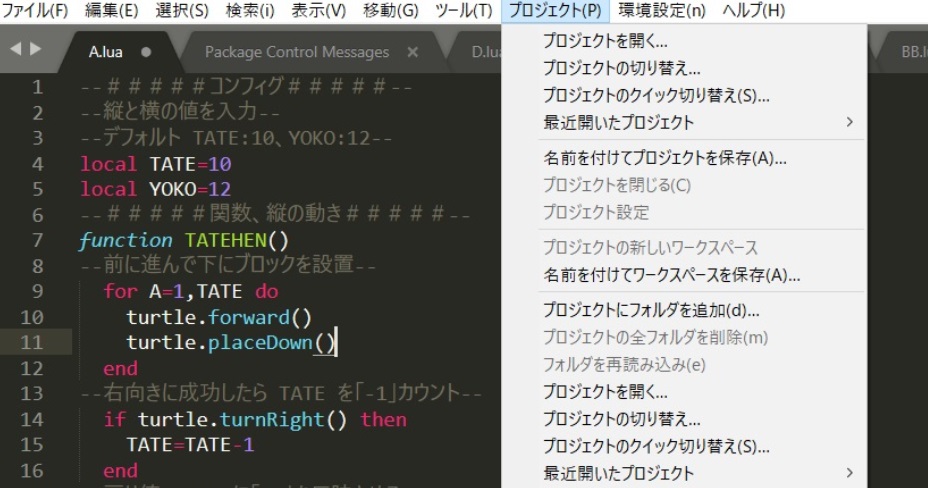Choose プロジェクトにフォルダを追加(d)...

651,310
